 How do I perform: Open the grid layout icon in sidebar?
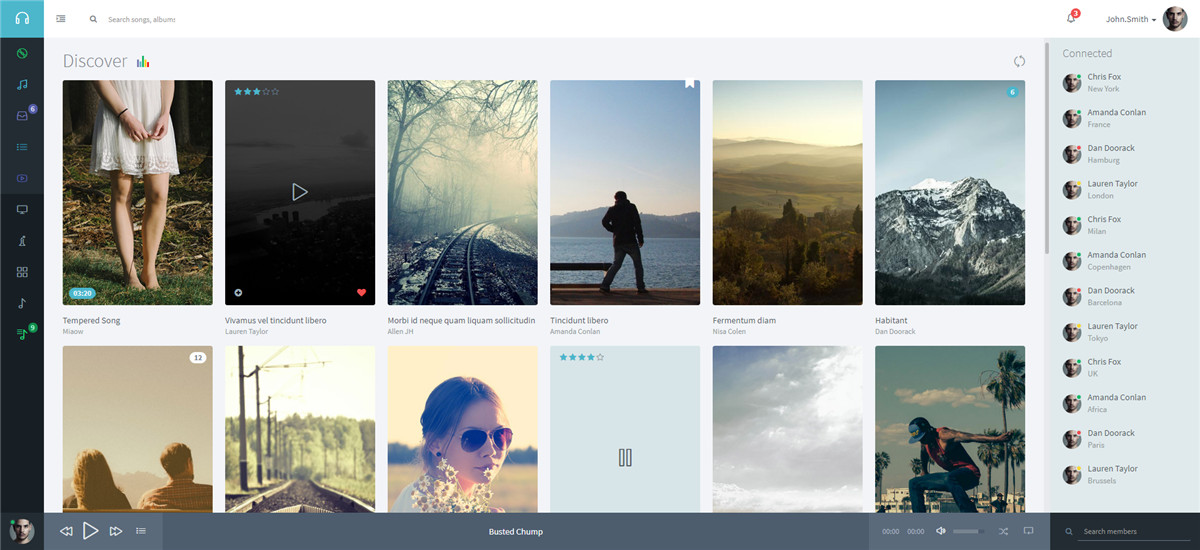click(x=22, y=272)
